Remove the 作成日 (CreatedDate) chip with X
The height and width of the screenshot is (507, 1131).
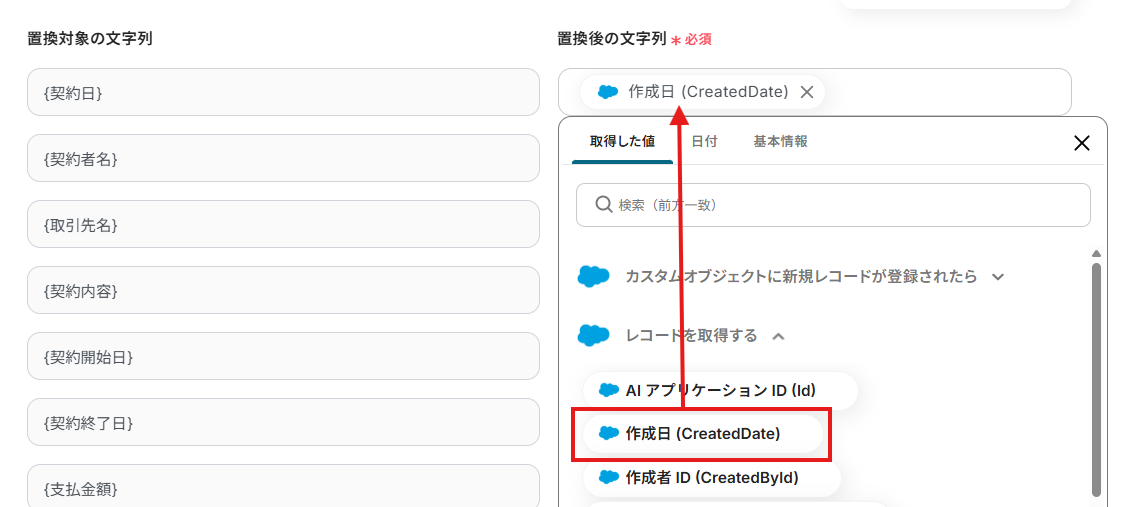pyautogui.click(x=807, y=92)
